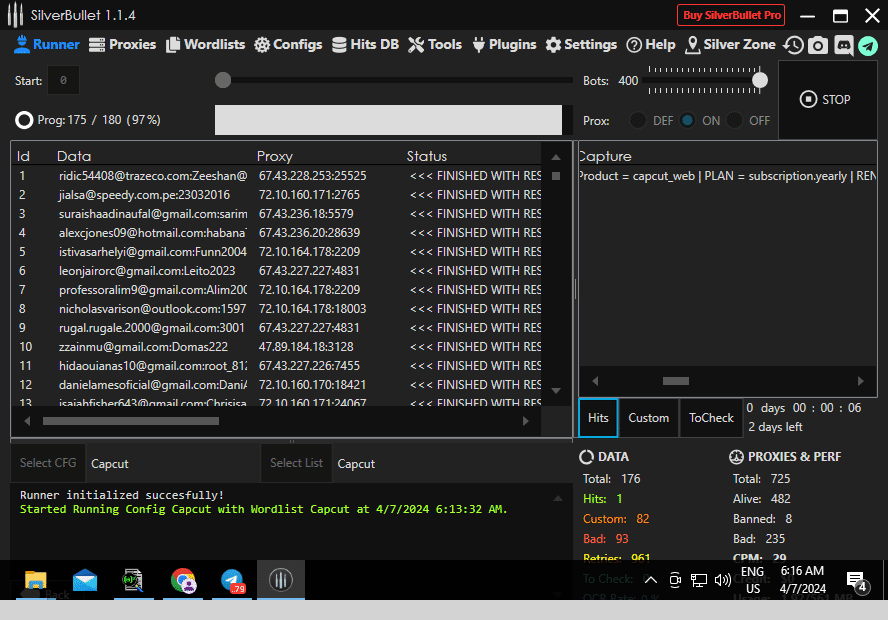Click the Select CFG selector
The width and height of the screenshot is (888, 620).
(48, 463)
